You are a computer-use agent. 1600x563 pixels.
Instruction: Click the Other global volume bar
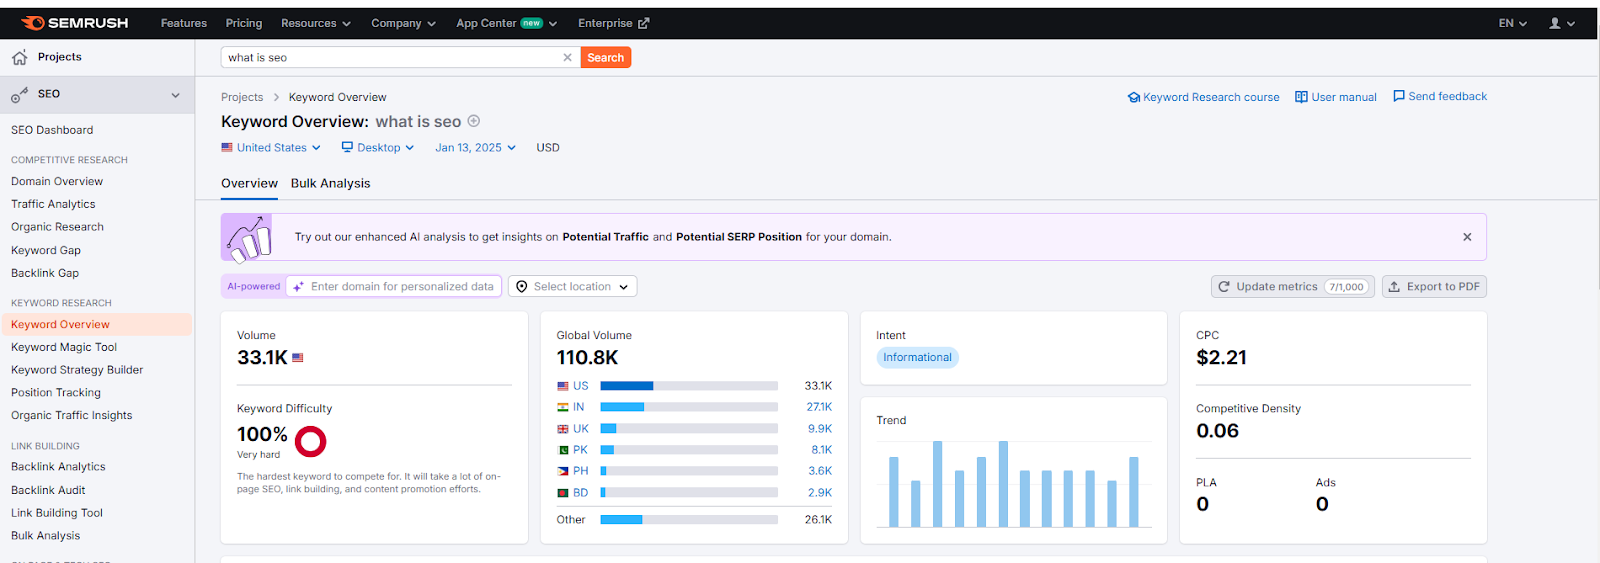click(x=688, y=519)
